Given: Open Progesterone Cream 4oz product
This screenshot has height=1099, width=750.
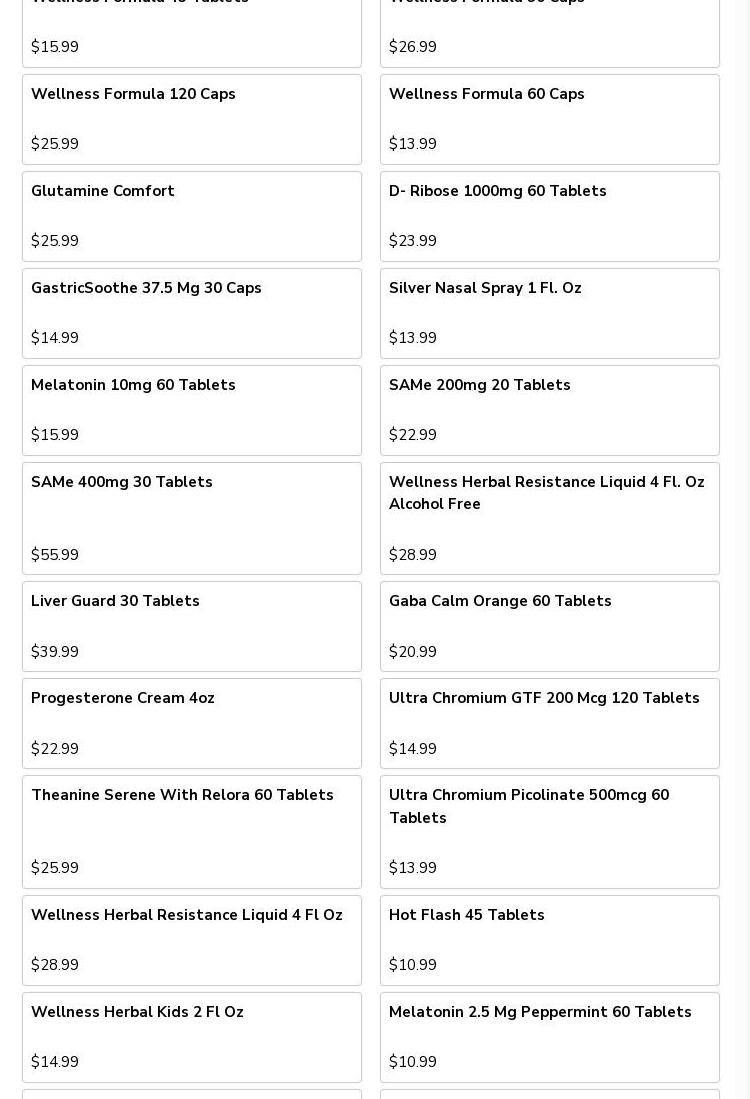Looking at the screenshot, I should (192, 723).
